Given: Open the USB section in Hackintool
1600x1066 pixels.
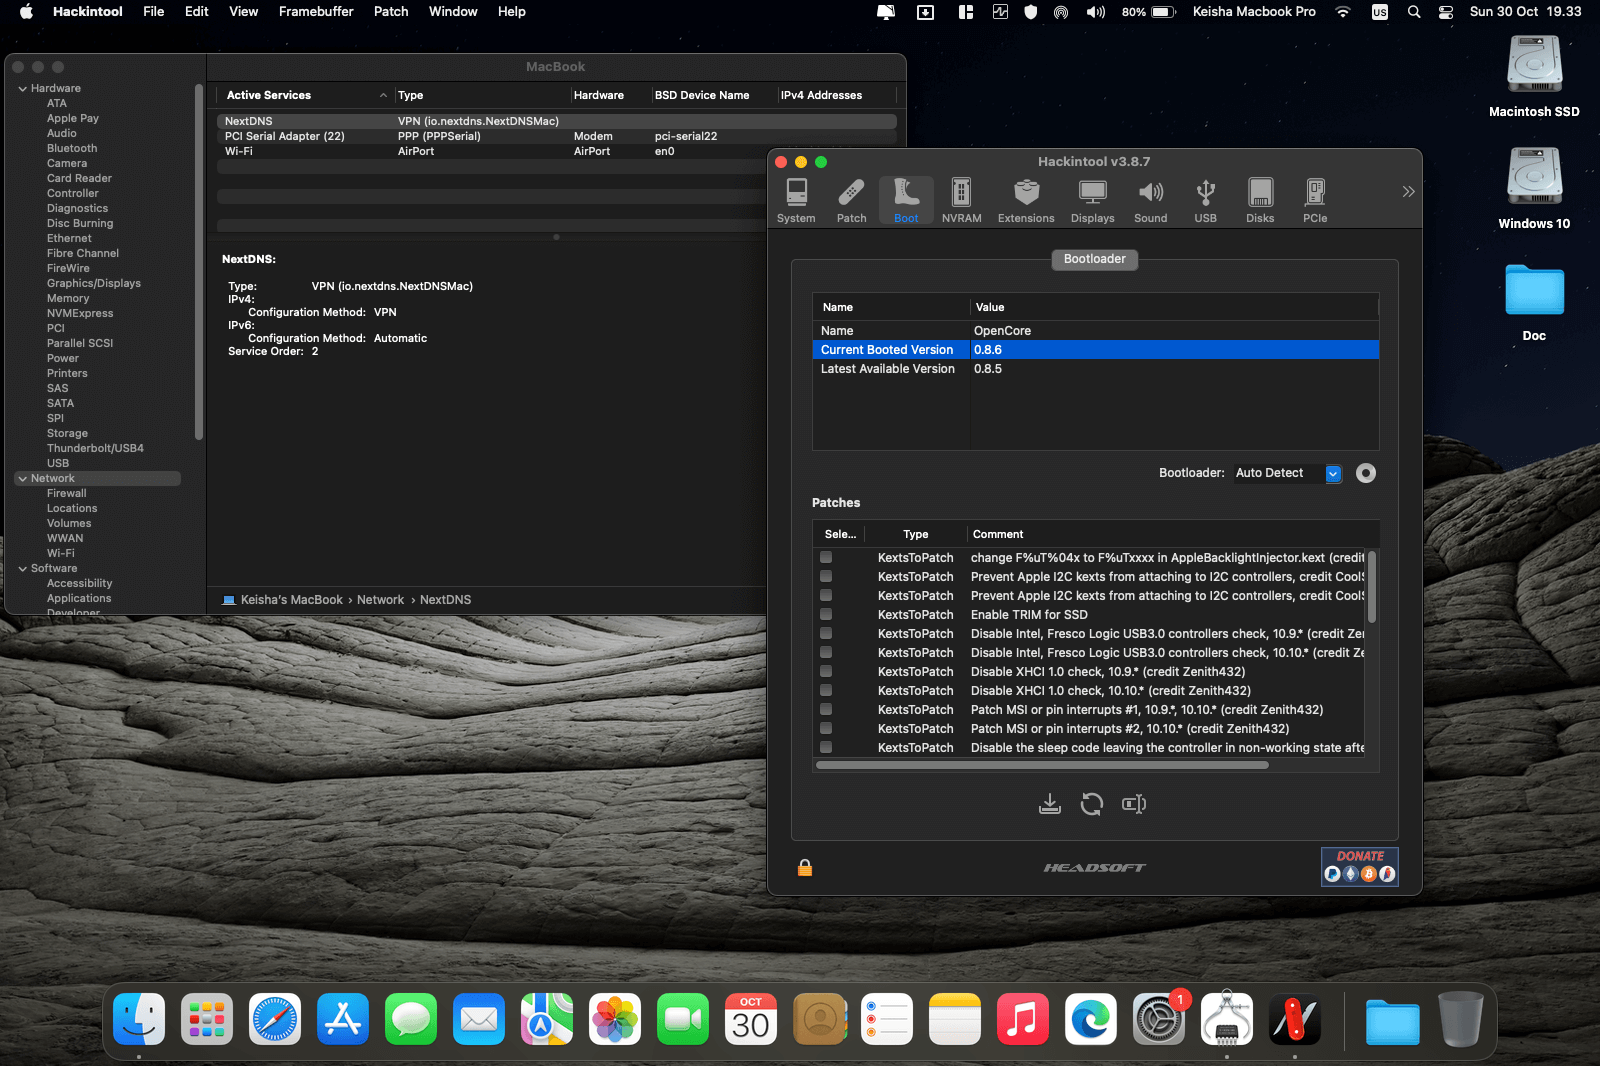Looking at the screenshot, I should click(x=1205, y=200).
